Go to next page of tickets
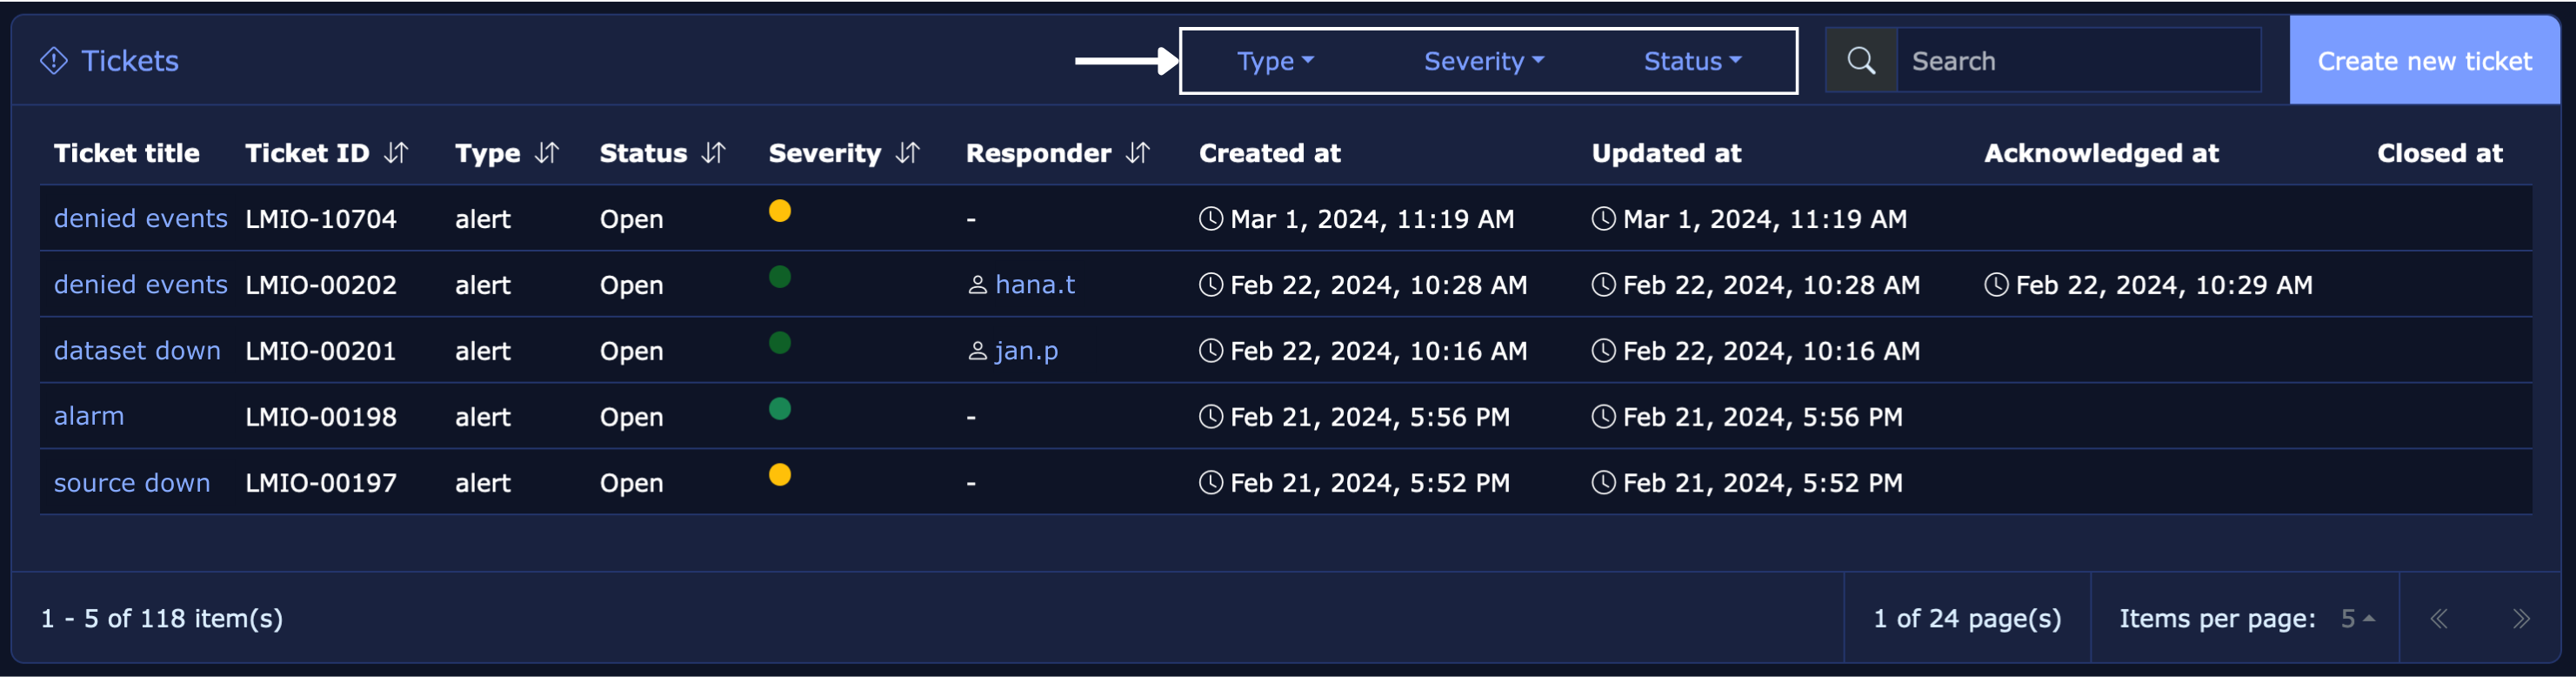 [x=2520, y=619]
